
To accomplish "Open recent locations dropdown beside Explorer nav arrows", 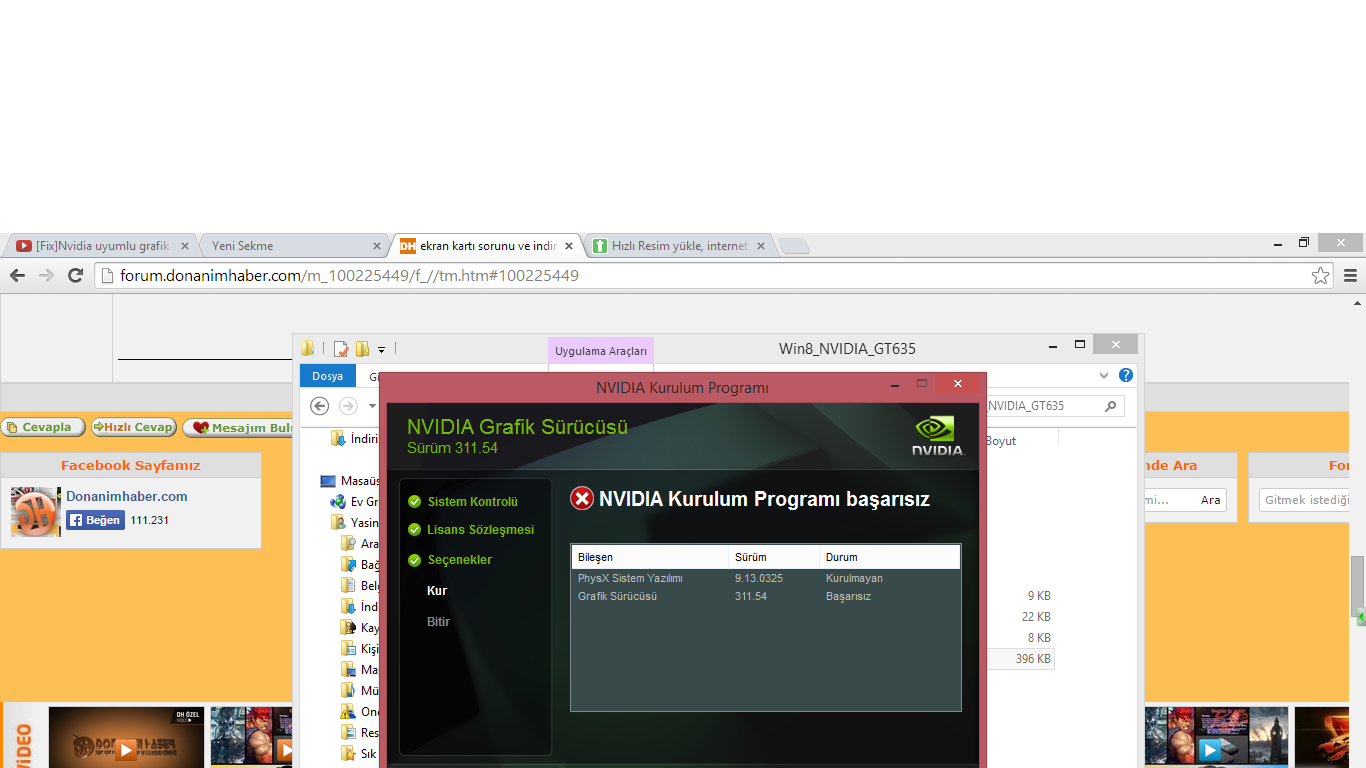I will [x=373, y=406].
